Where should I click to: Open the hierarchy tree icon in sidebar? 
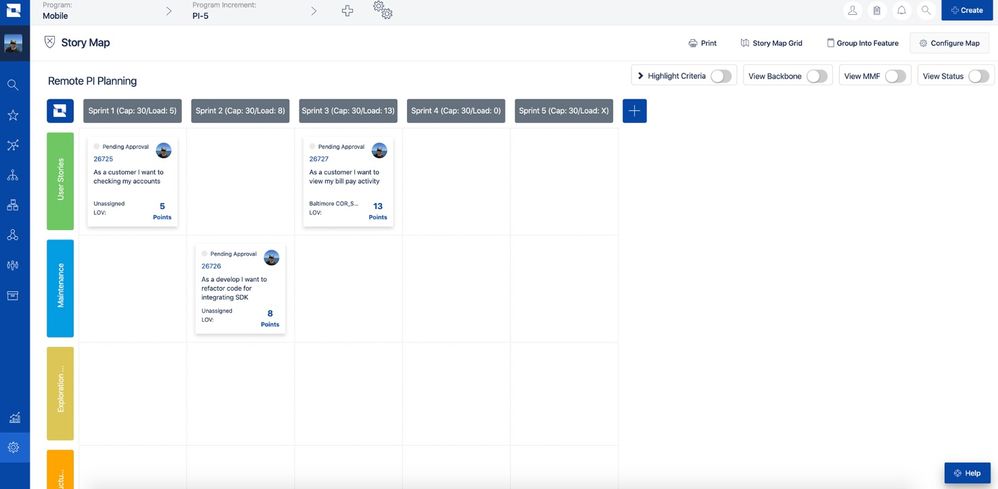point(13,175)
